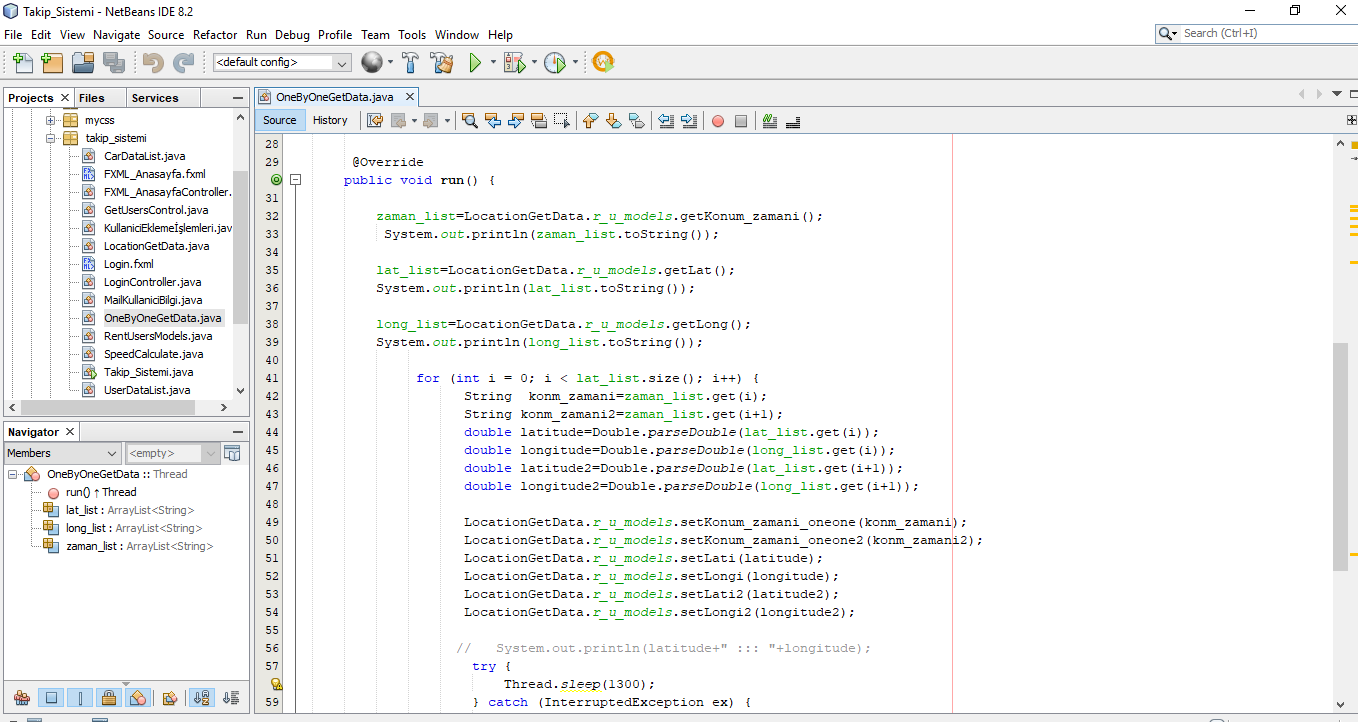The image size is (1358, 722).
Task: Click inside the Search Ctrl+I field
Action: tap(1260, 32)
